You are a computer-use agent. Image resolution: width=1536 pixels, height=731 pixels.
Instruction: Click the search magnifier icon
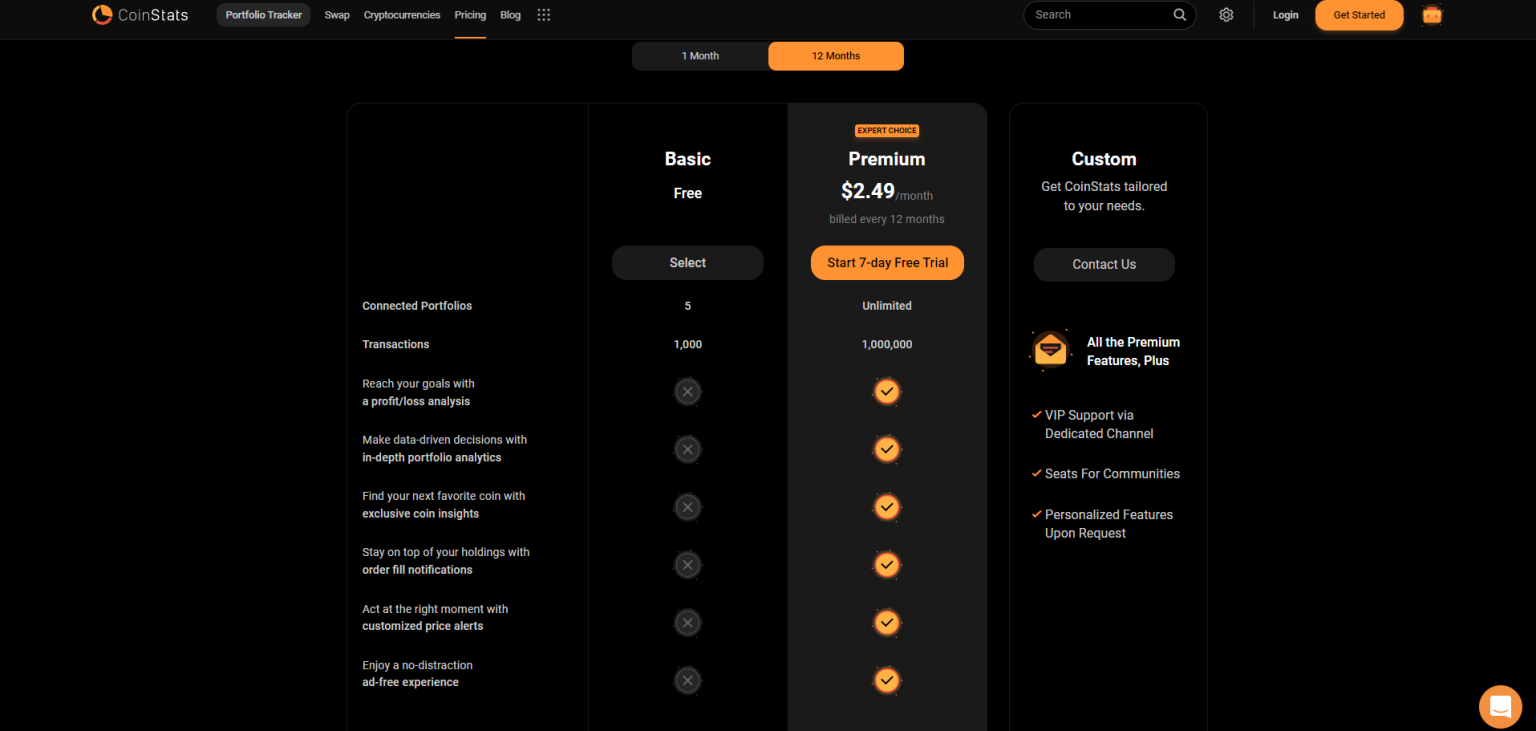click(1180, 15)
